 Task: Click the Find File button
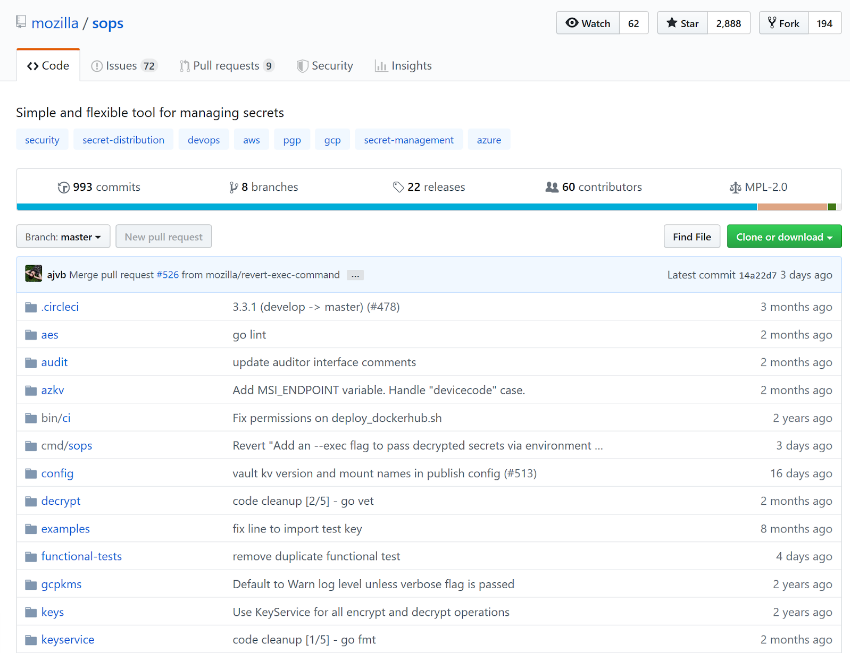click(692, 237)
